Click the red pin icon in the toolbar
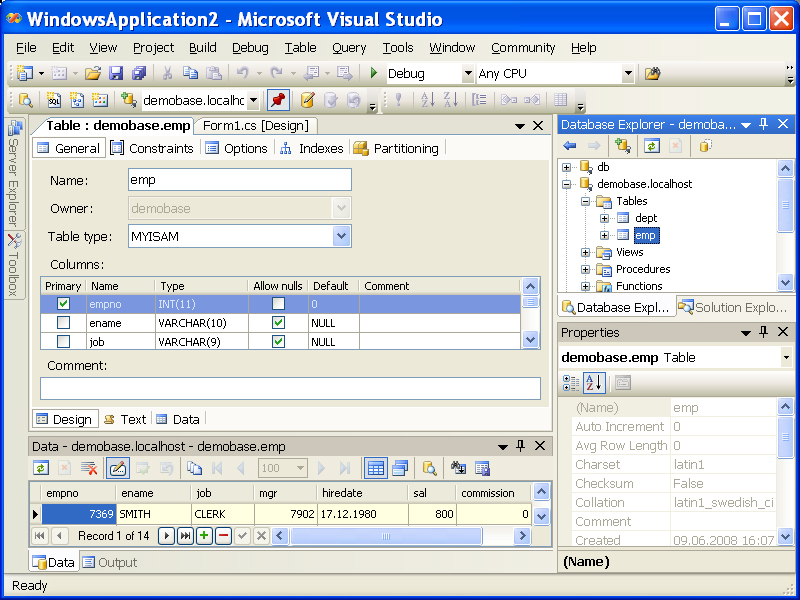800x600 pixels. [278, 100]
